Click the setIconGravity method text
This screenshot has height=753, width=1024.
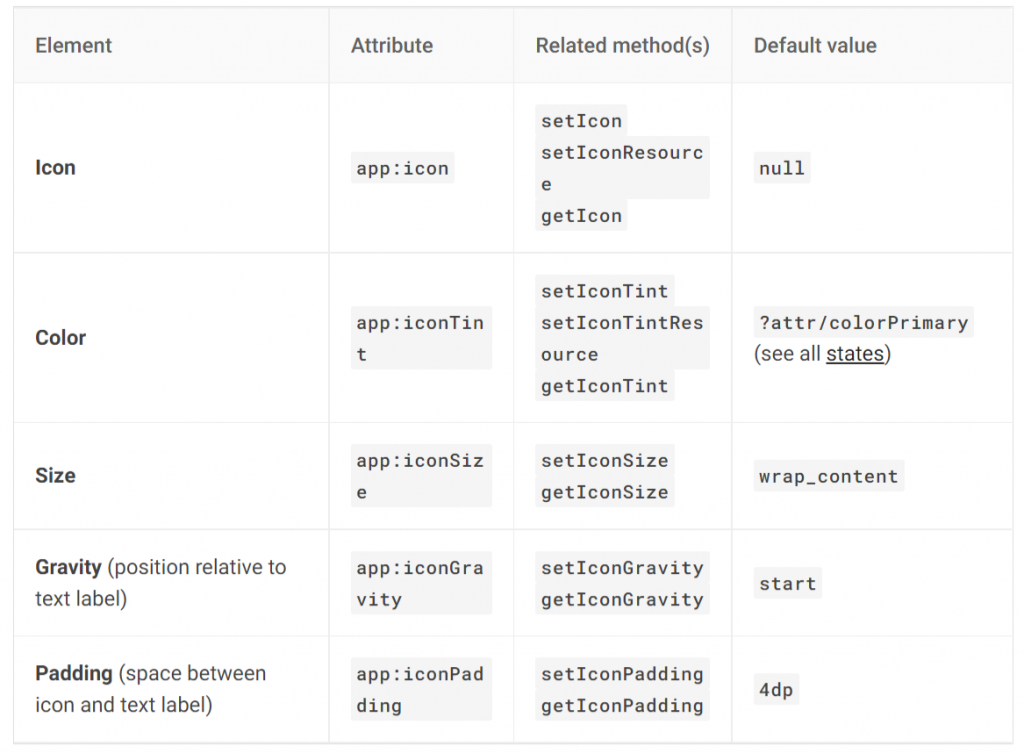pyautogui.click(x=622, y=568)
